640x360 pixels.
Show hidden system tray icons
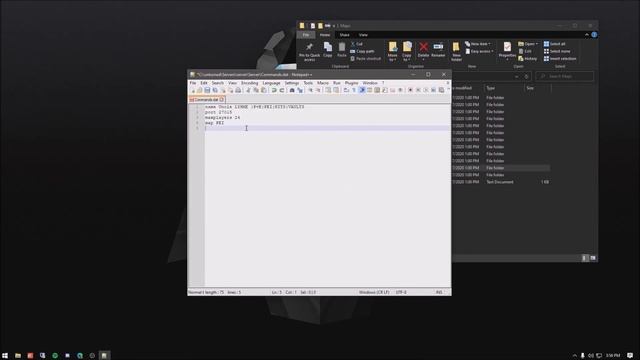(x=575, y=356)
